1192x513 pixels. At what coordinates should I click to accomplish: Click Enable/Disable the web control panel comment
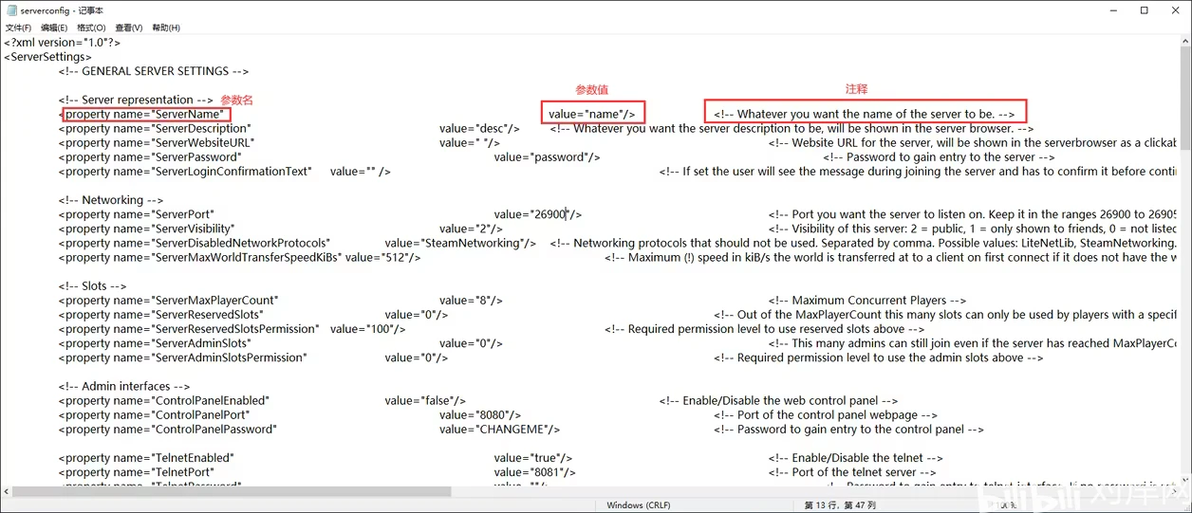click(779, 401)
